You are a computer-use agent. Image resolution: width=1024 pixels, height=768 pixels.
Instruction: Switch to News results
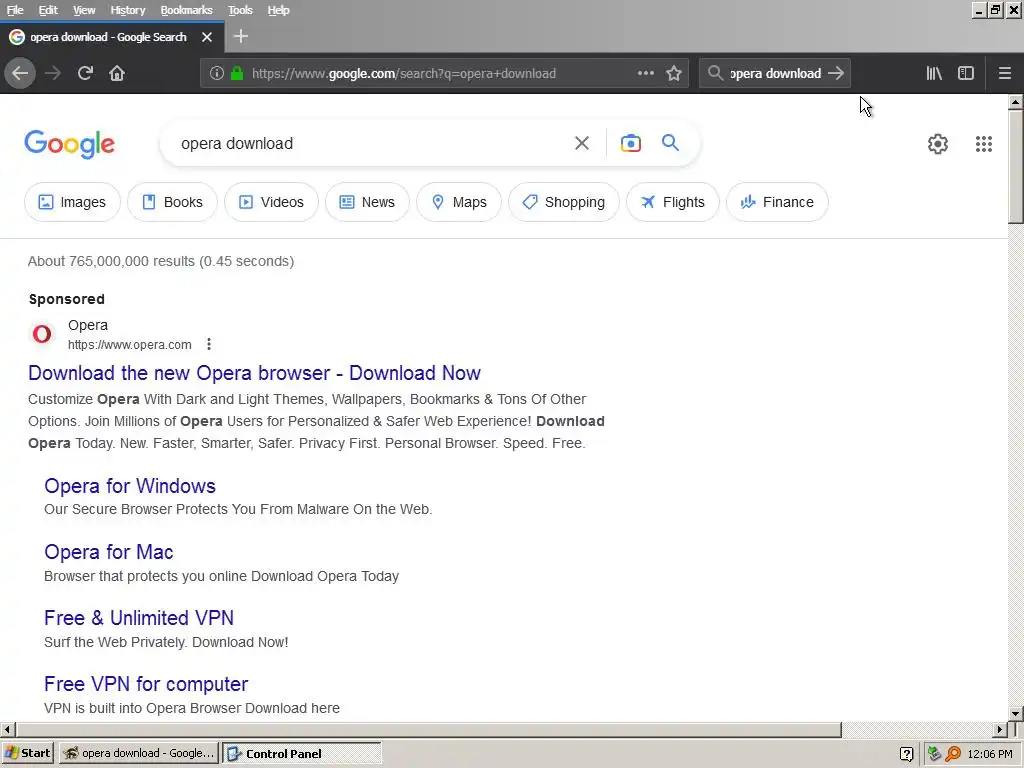(x=368, y=202)
